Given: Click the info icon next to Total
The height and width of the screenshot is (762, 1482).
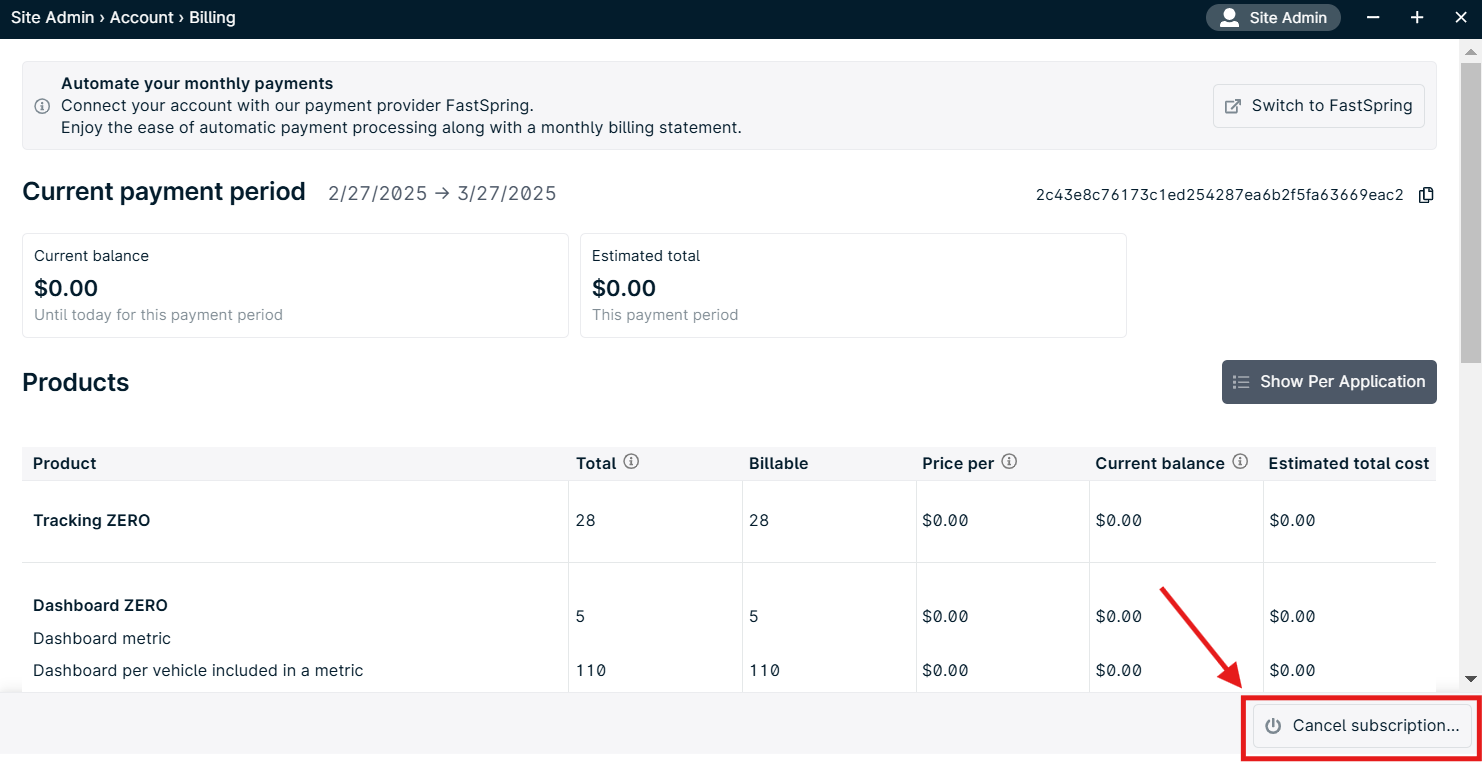Looking at the screenshot, I should pyautogui.click(x=631, y=462).
